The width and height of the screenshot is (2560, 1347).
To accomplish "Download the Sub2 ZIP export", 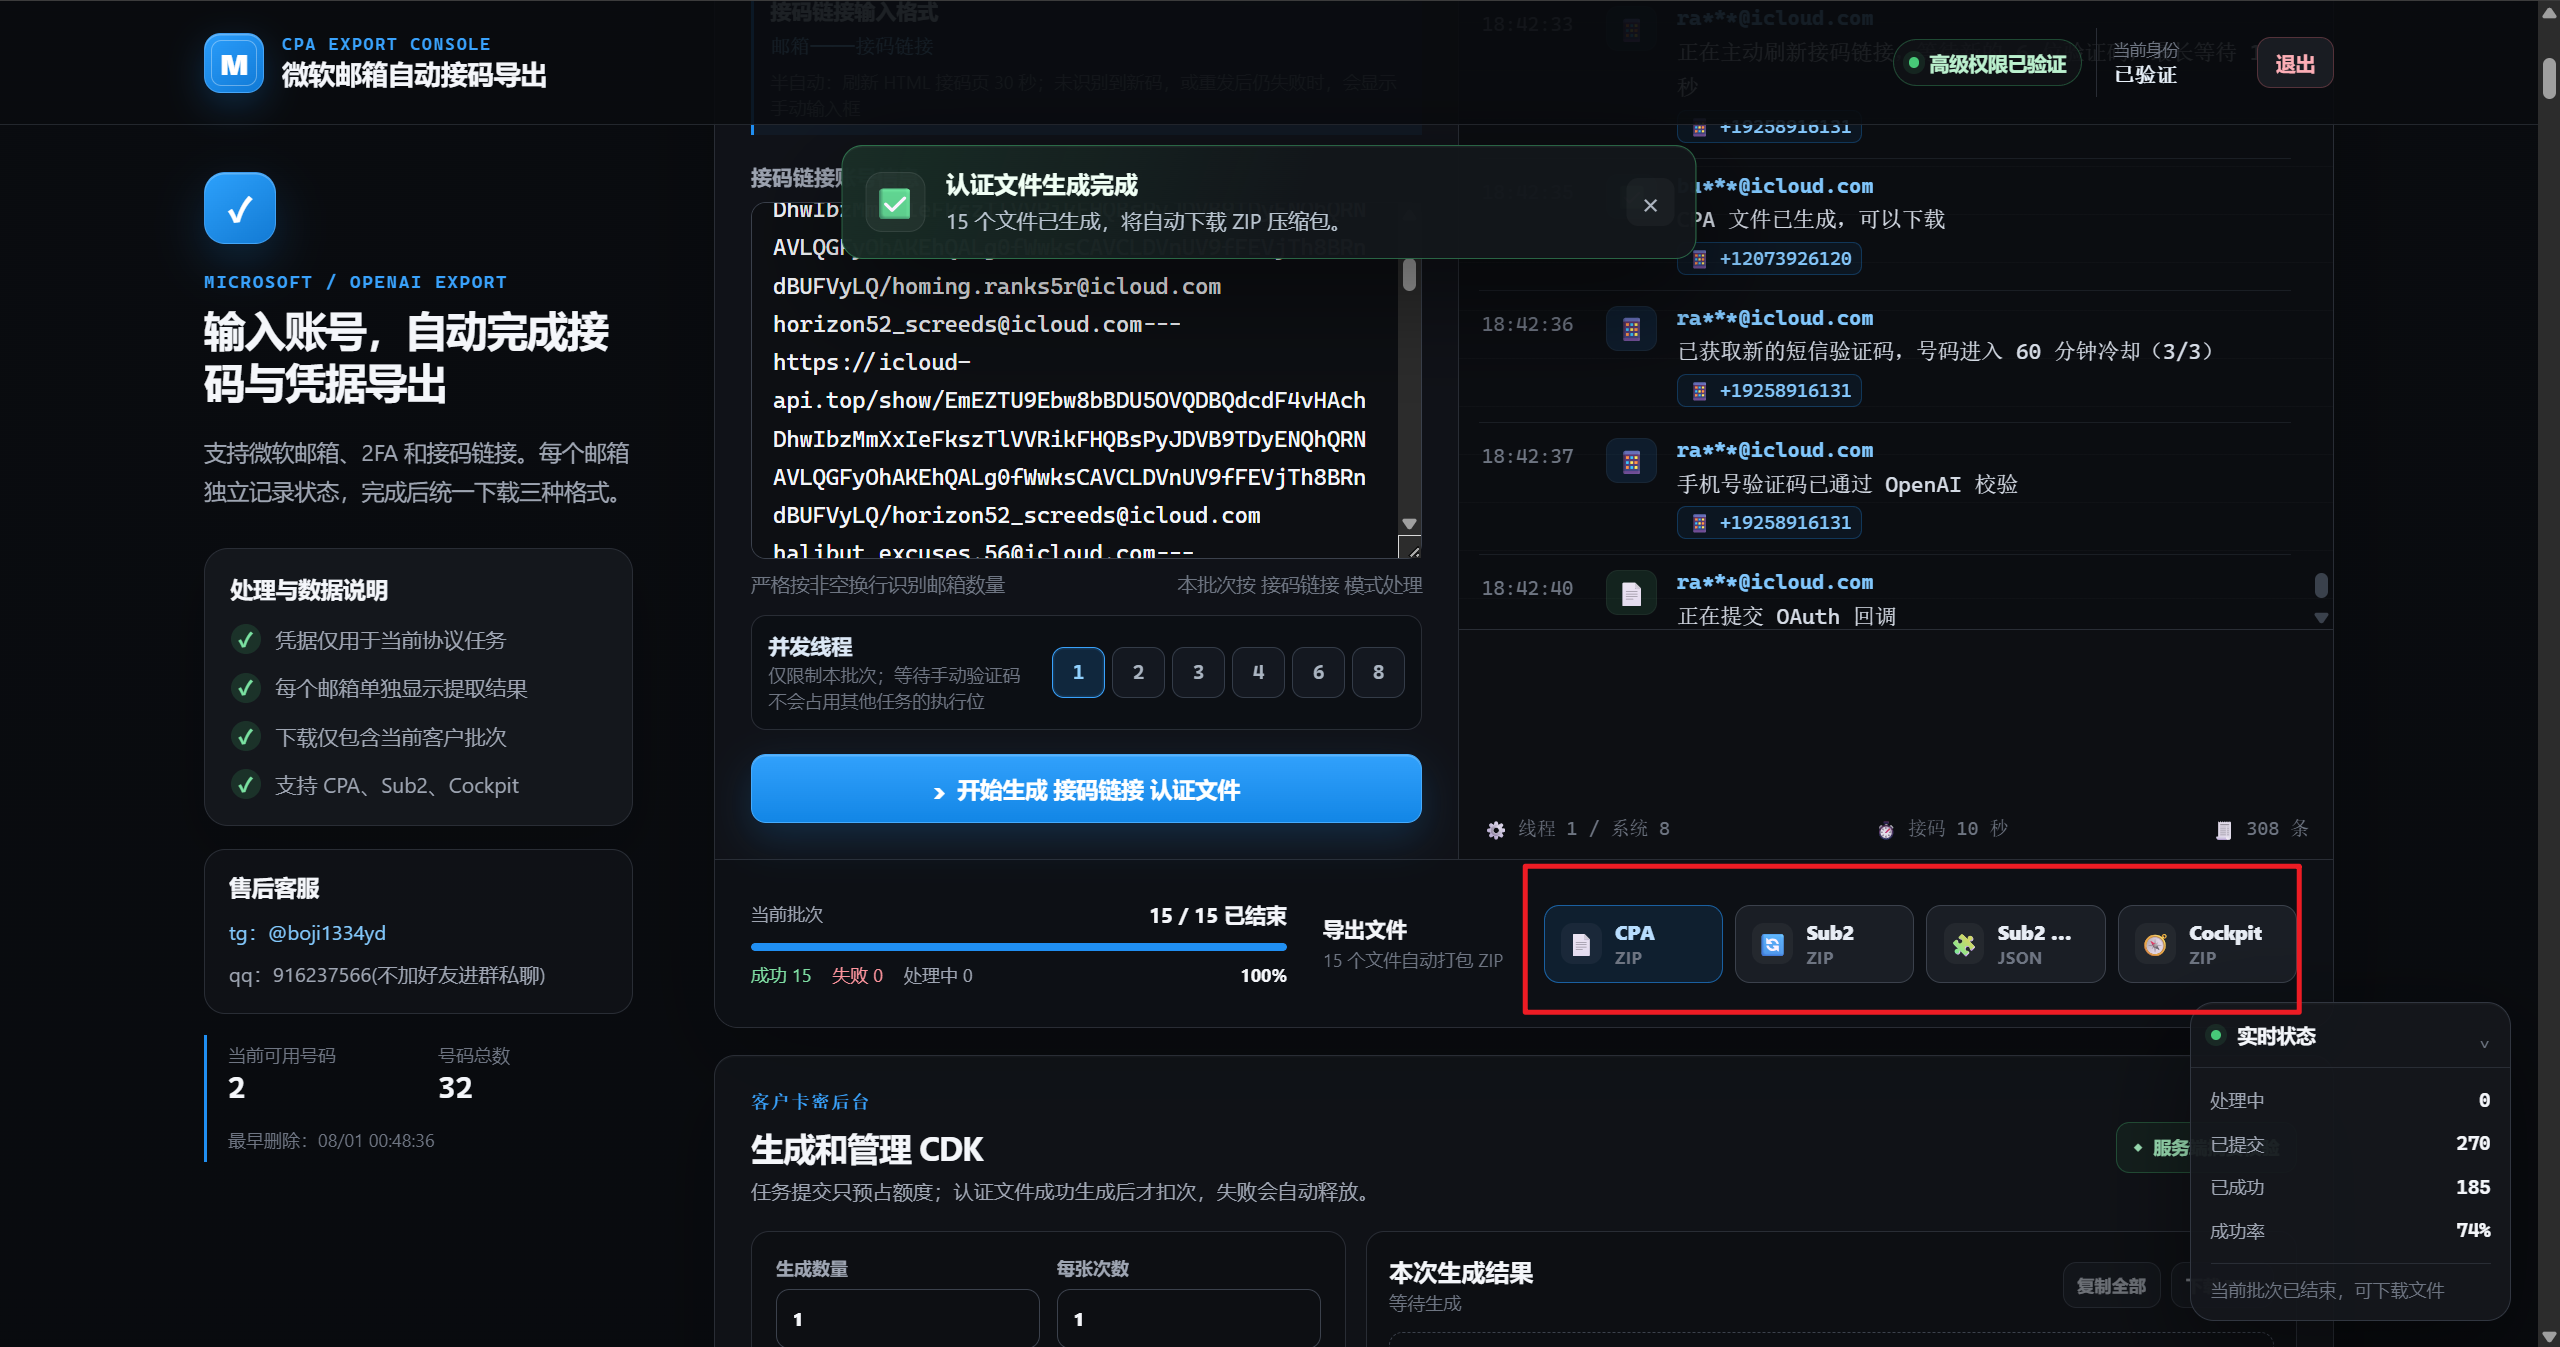I will tap(1824, 944).
